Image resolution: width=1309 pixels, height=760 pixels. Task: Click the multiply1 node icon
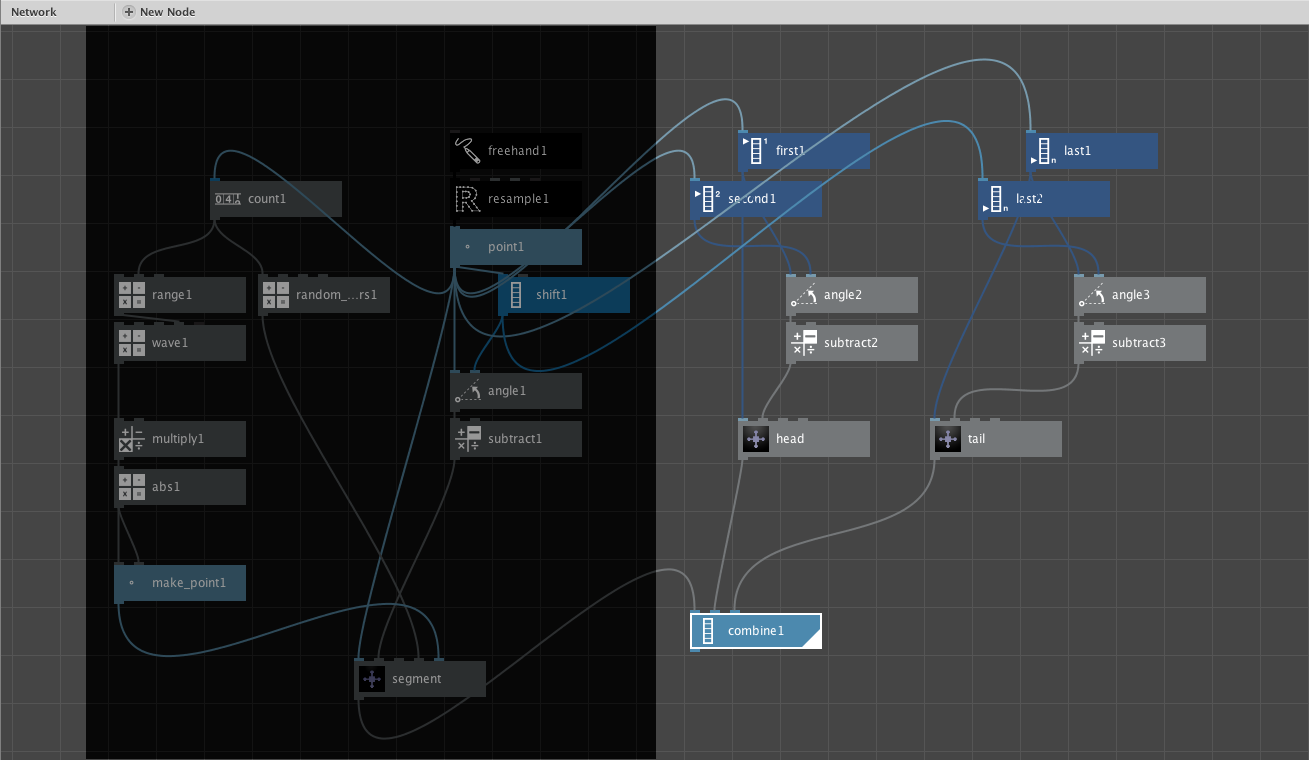coord(132,439)
